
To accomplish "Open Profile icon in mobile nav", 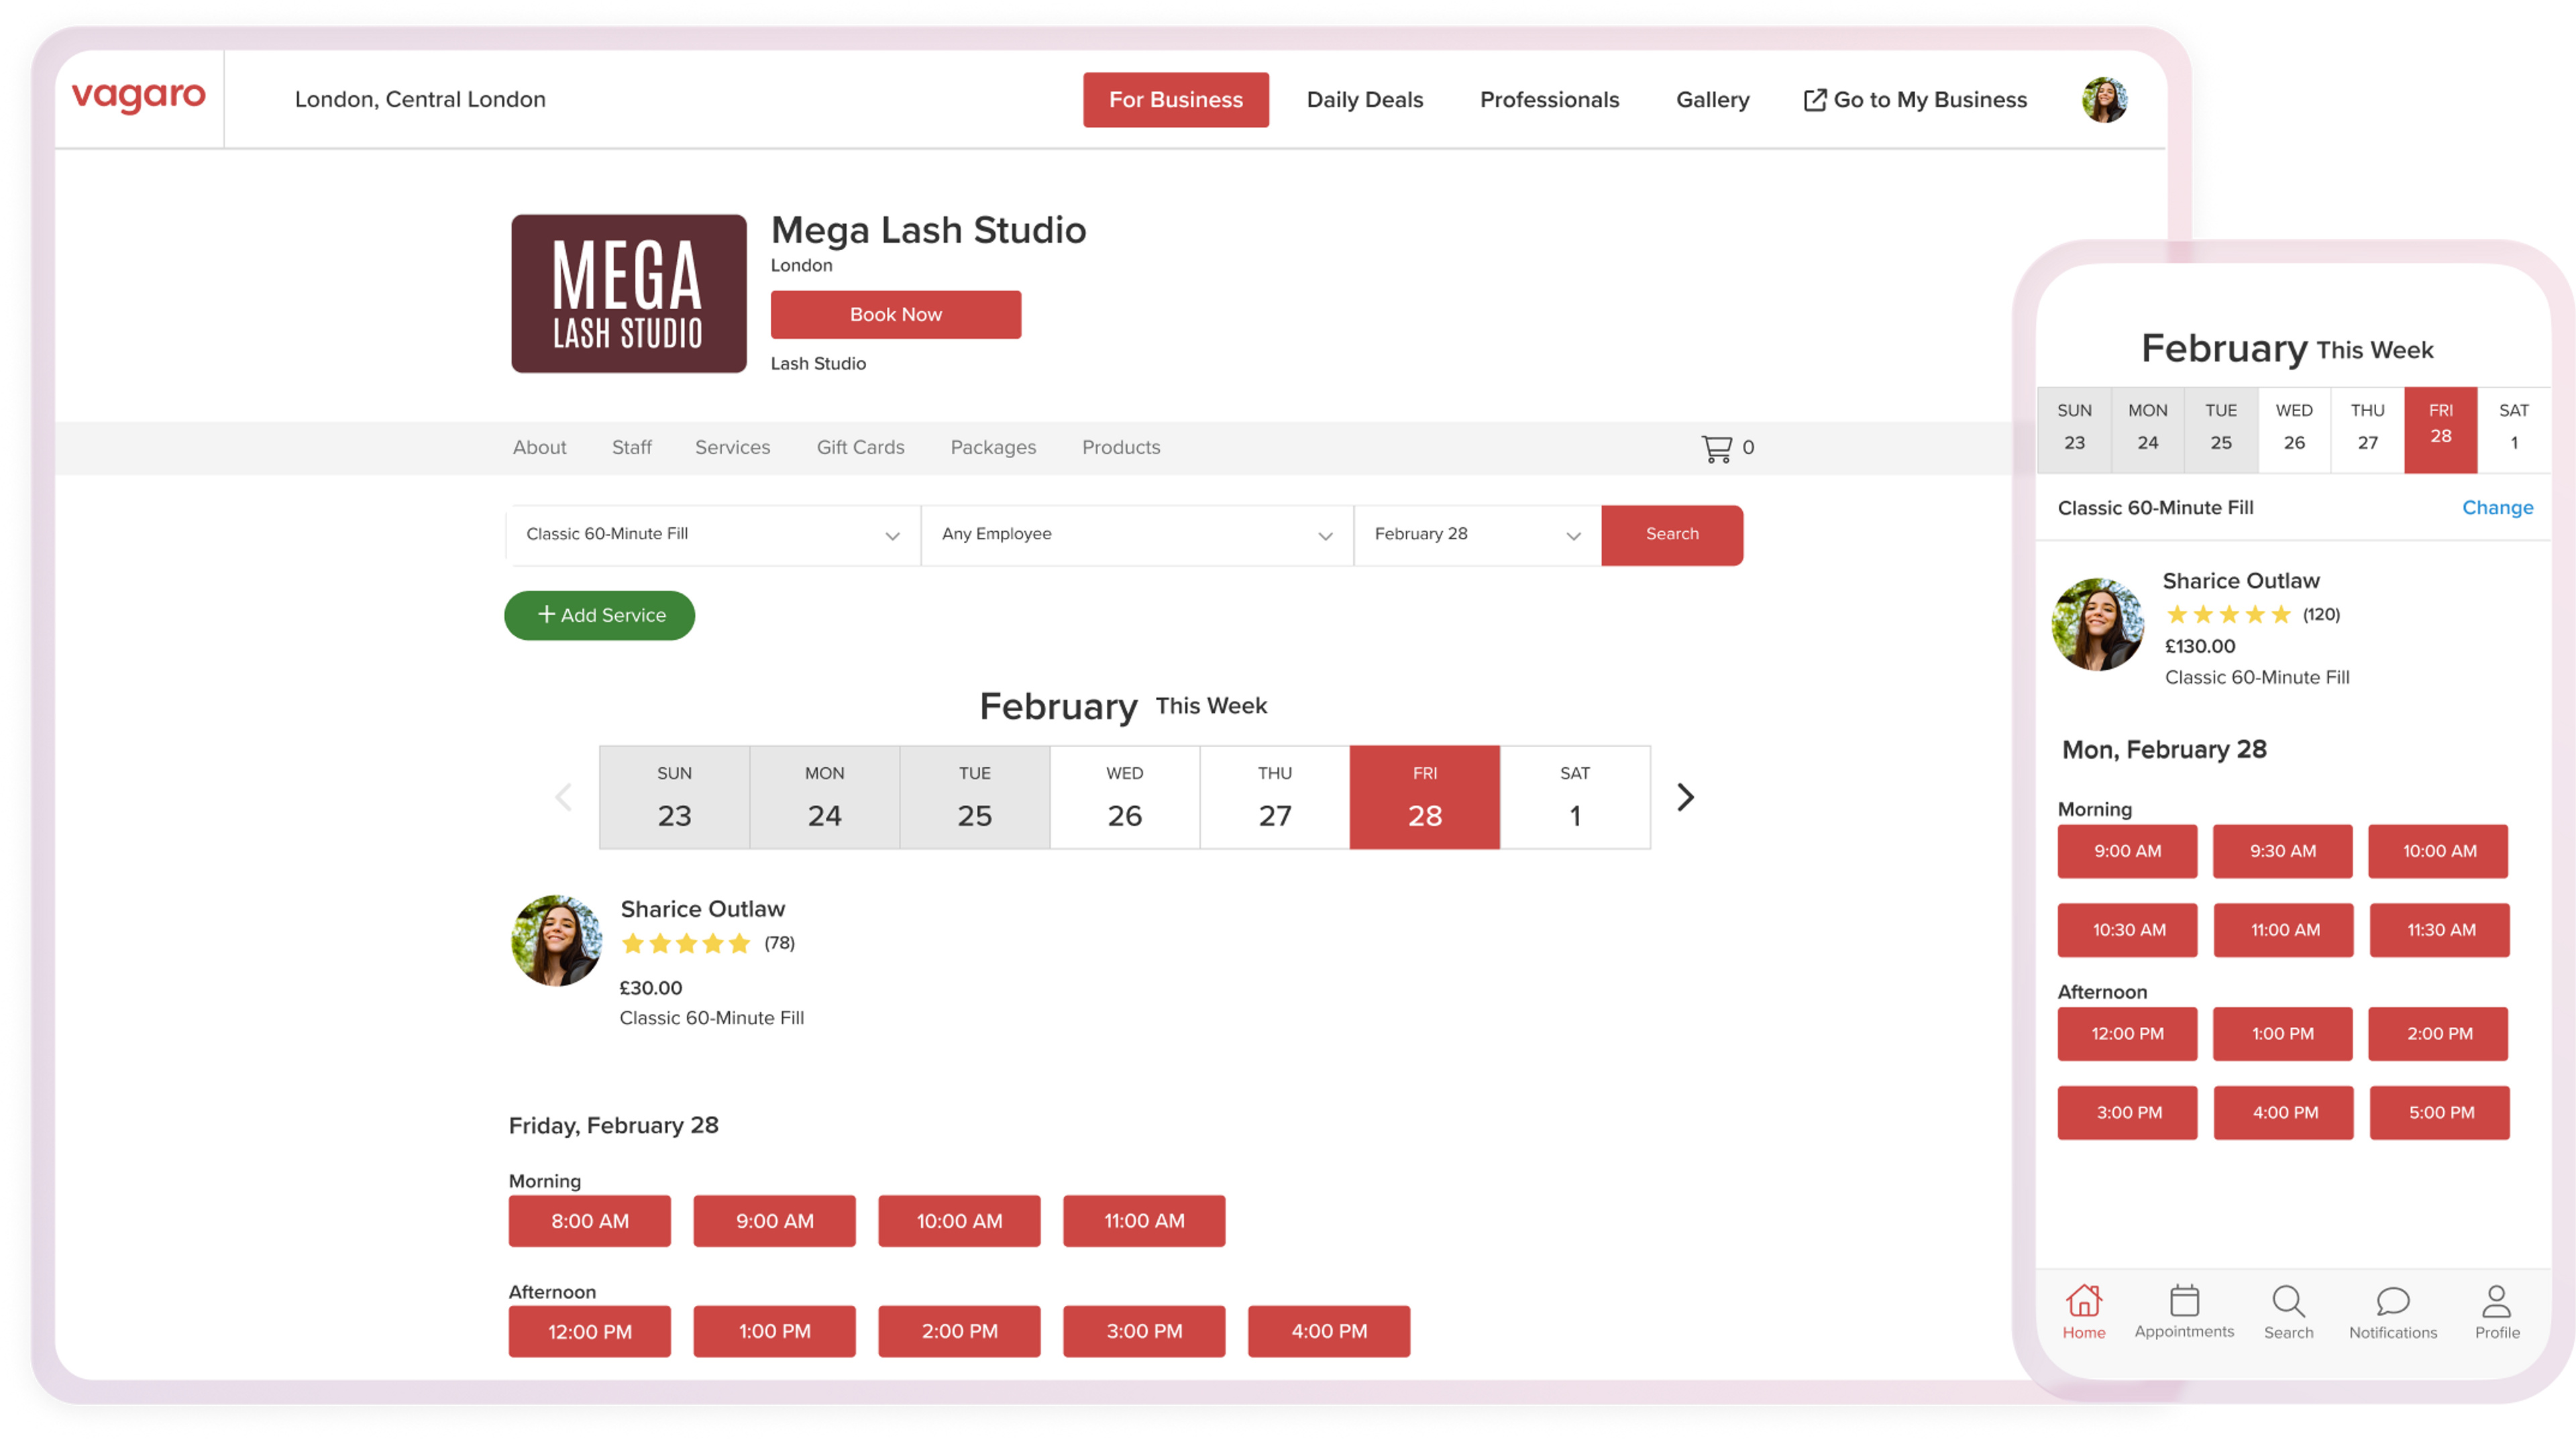I will (x=2496, y=1301).
